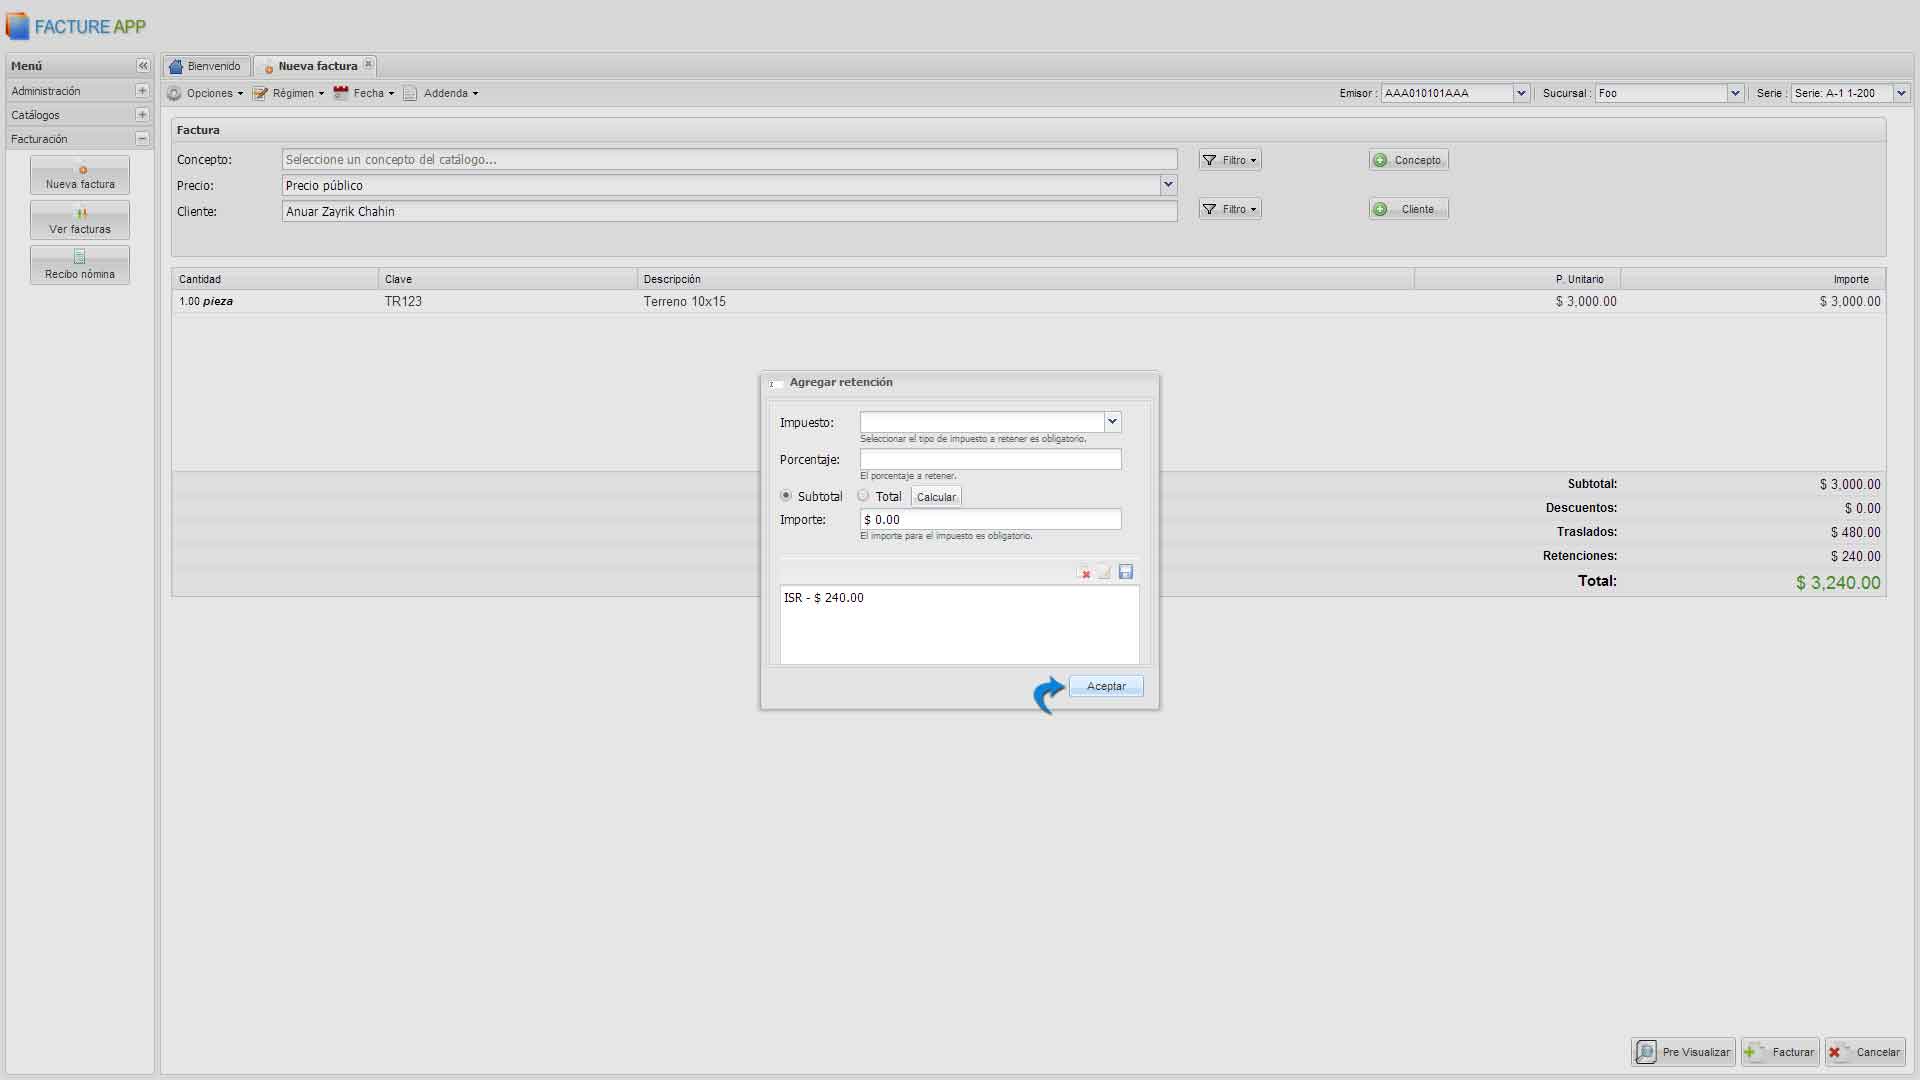The height and width of the screenshot is (1080, 1920).
Task: Open Recibo nómina in sidebar
Action: coord(80,265)
